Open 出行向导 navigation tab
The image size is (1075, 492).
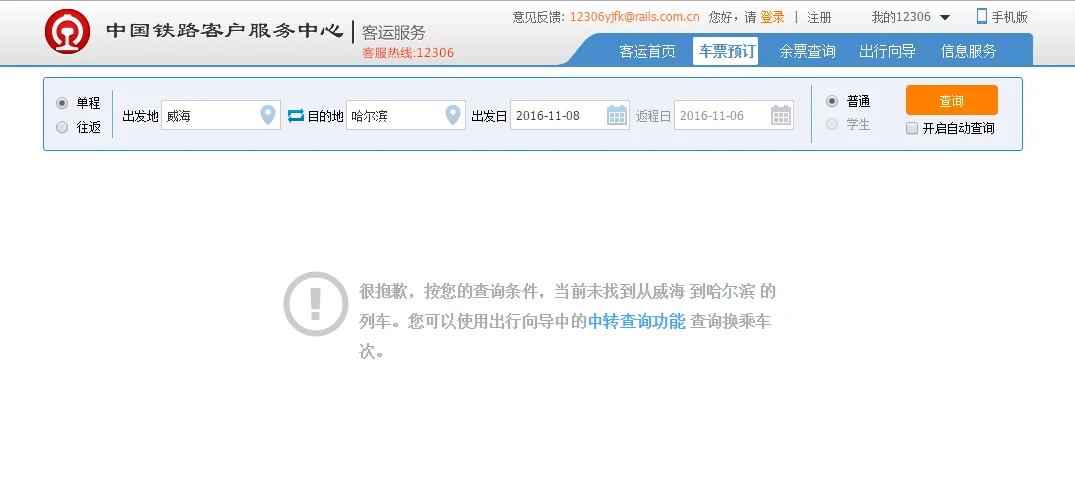tap(887, 51)
